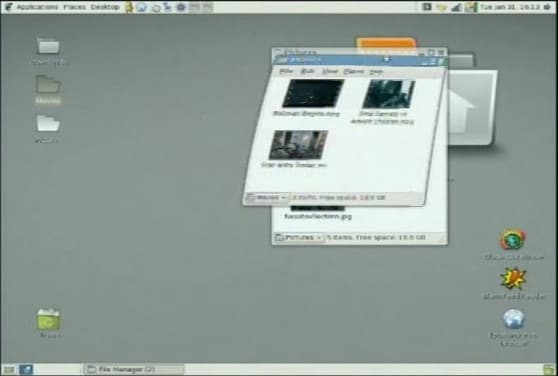Screen dimensions: 558x376
Task: Expand the Movies location dropdown
Action: pyautogui.click(x=267, y=197)
